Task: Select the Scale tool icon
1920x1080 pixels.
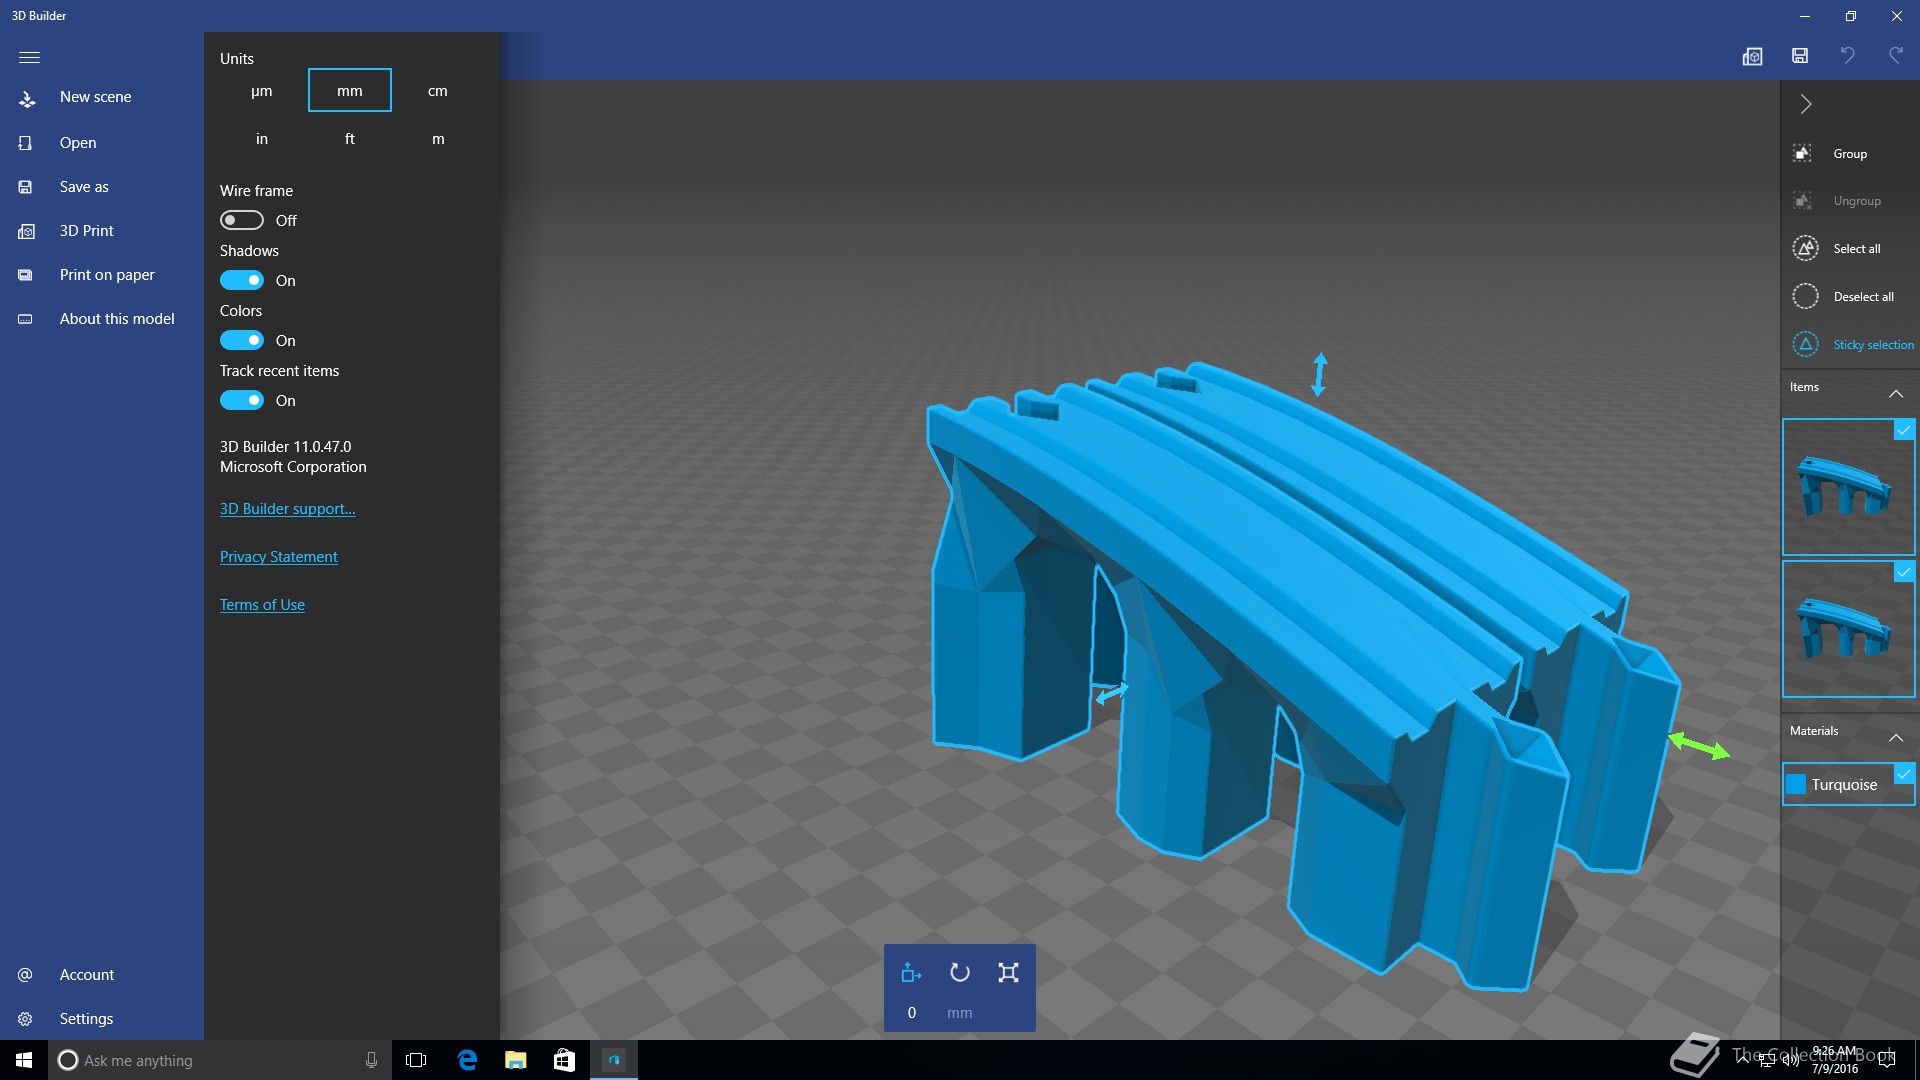Action: [1008, 972]
